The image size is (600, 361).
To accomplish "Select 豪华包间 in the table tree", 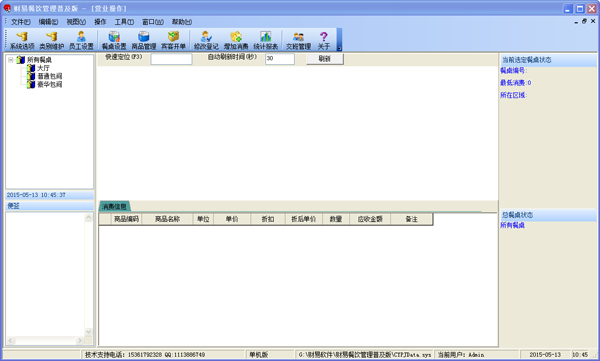I will (x=49, y=84).
